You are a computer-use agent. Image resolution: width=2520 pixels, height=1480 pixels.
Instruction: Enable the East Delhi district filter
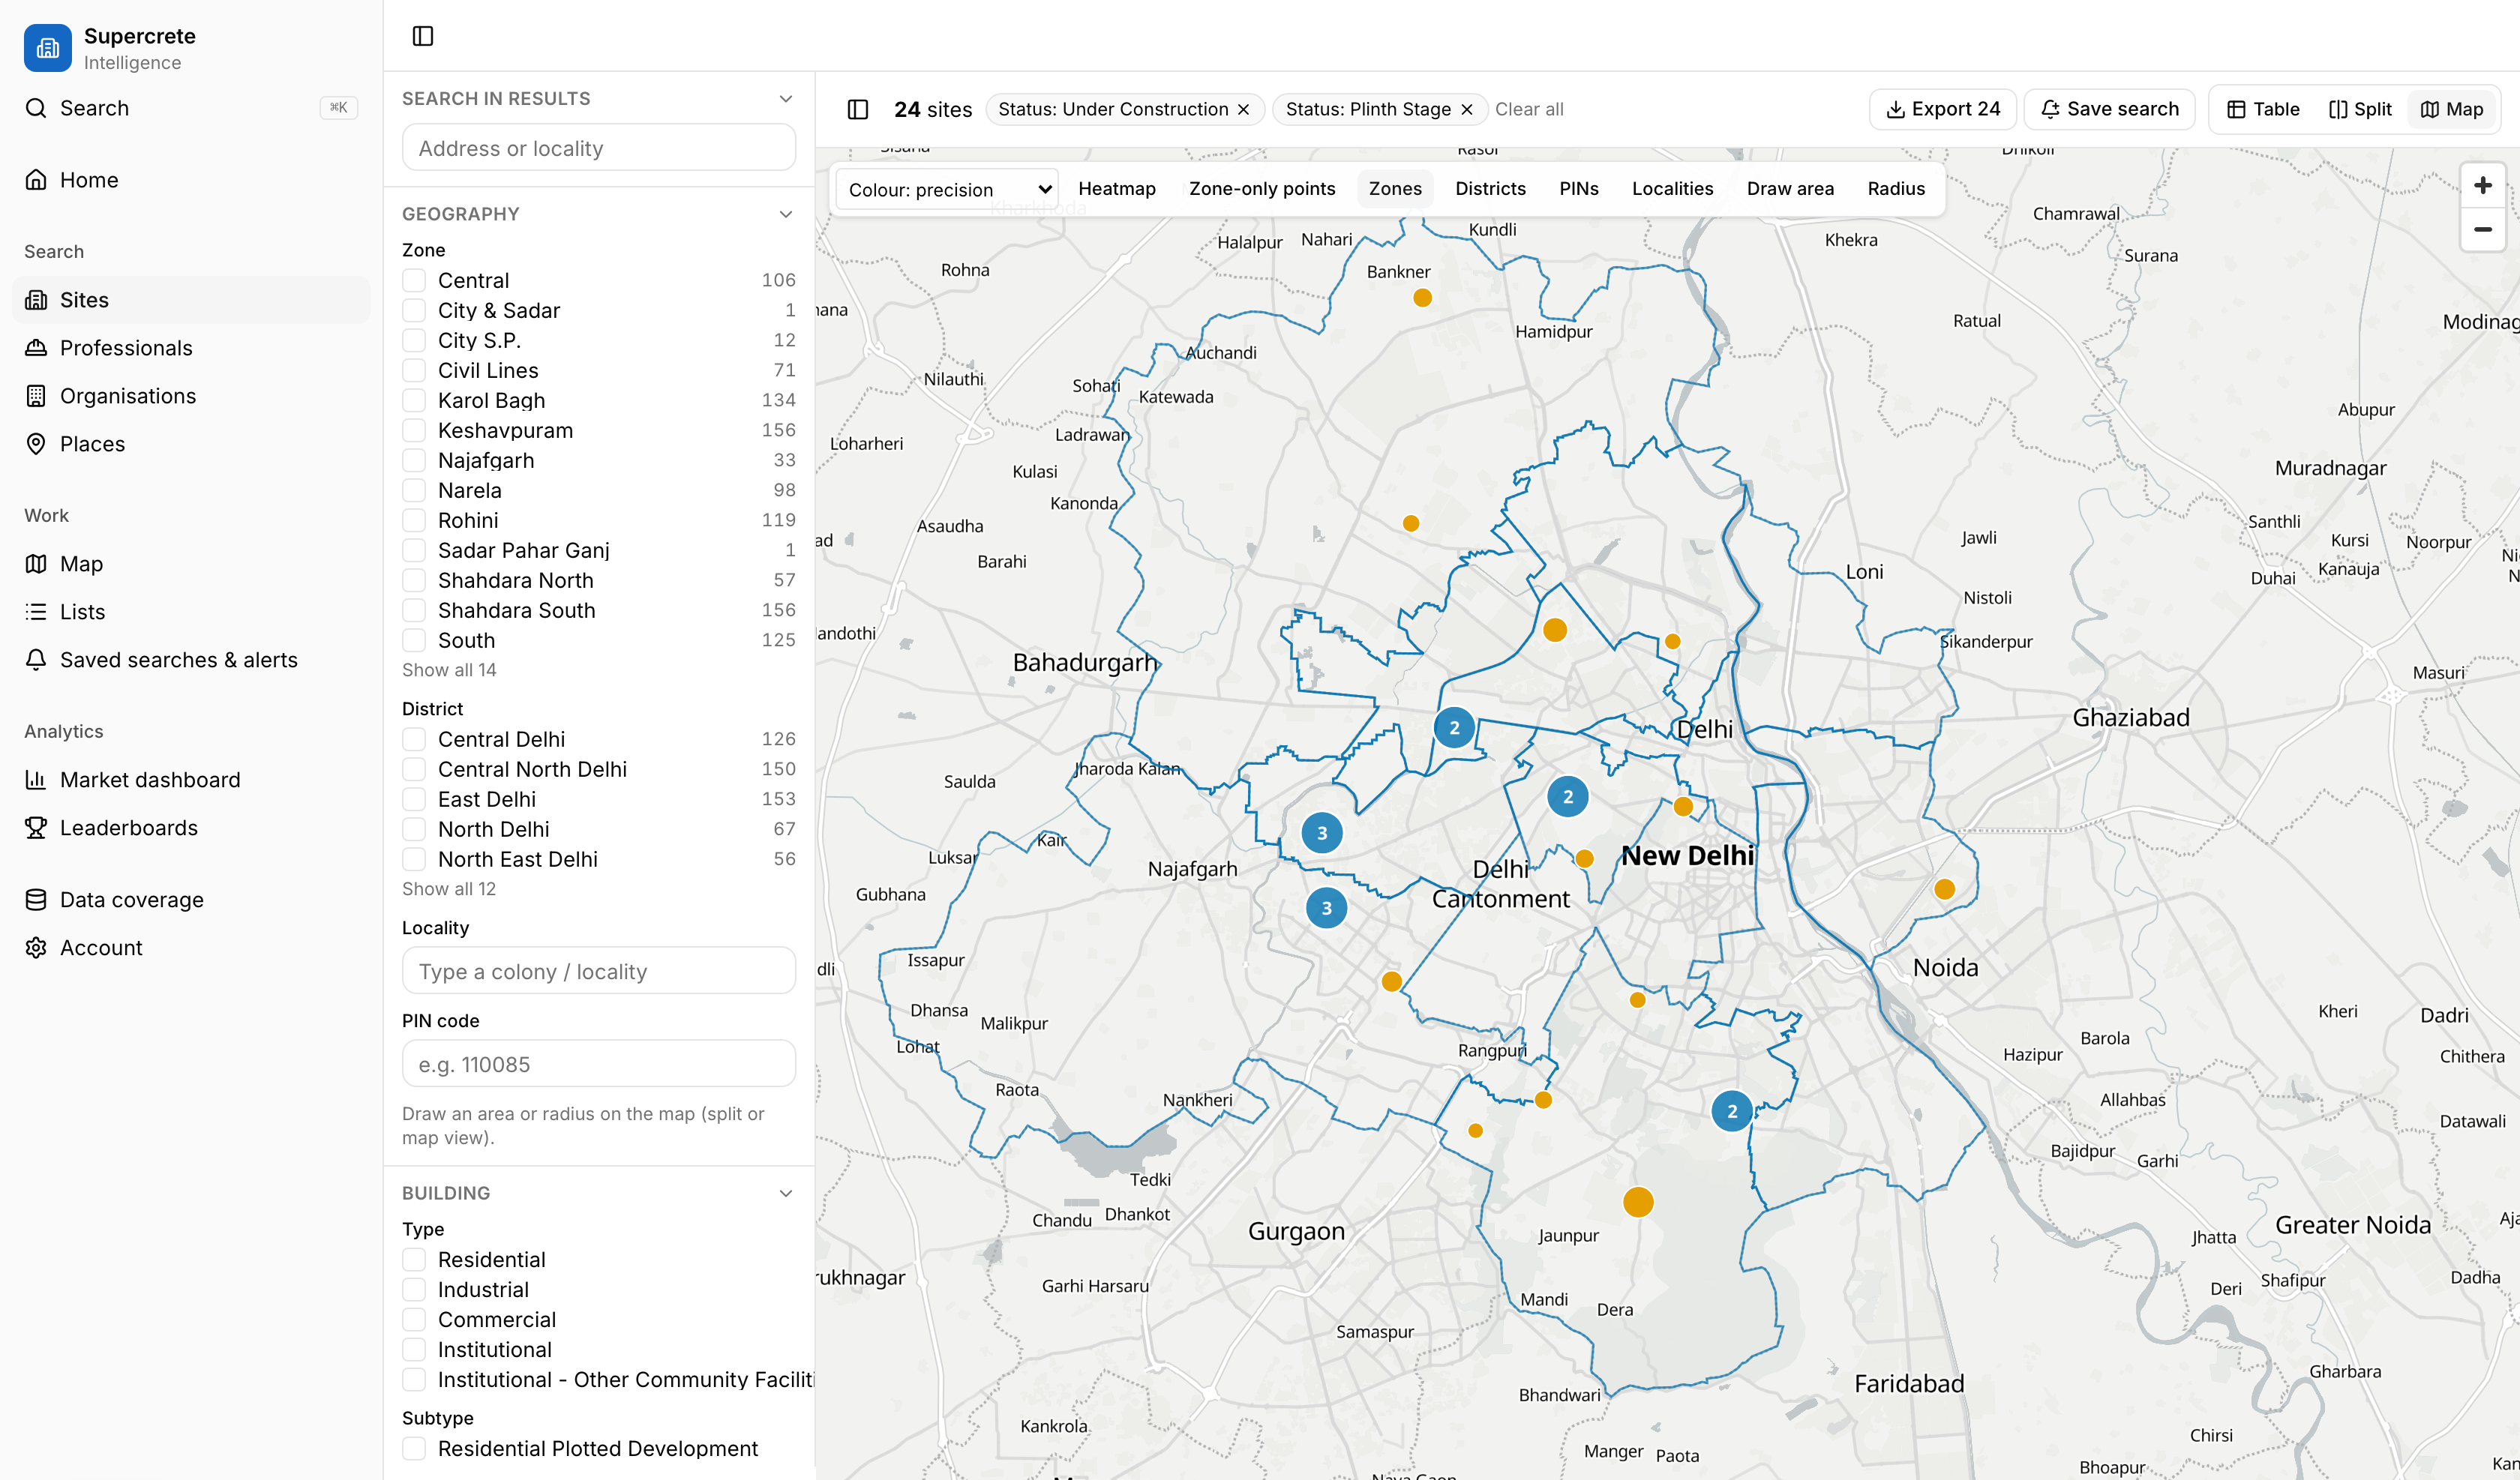(414, 799)
